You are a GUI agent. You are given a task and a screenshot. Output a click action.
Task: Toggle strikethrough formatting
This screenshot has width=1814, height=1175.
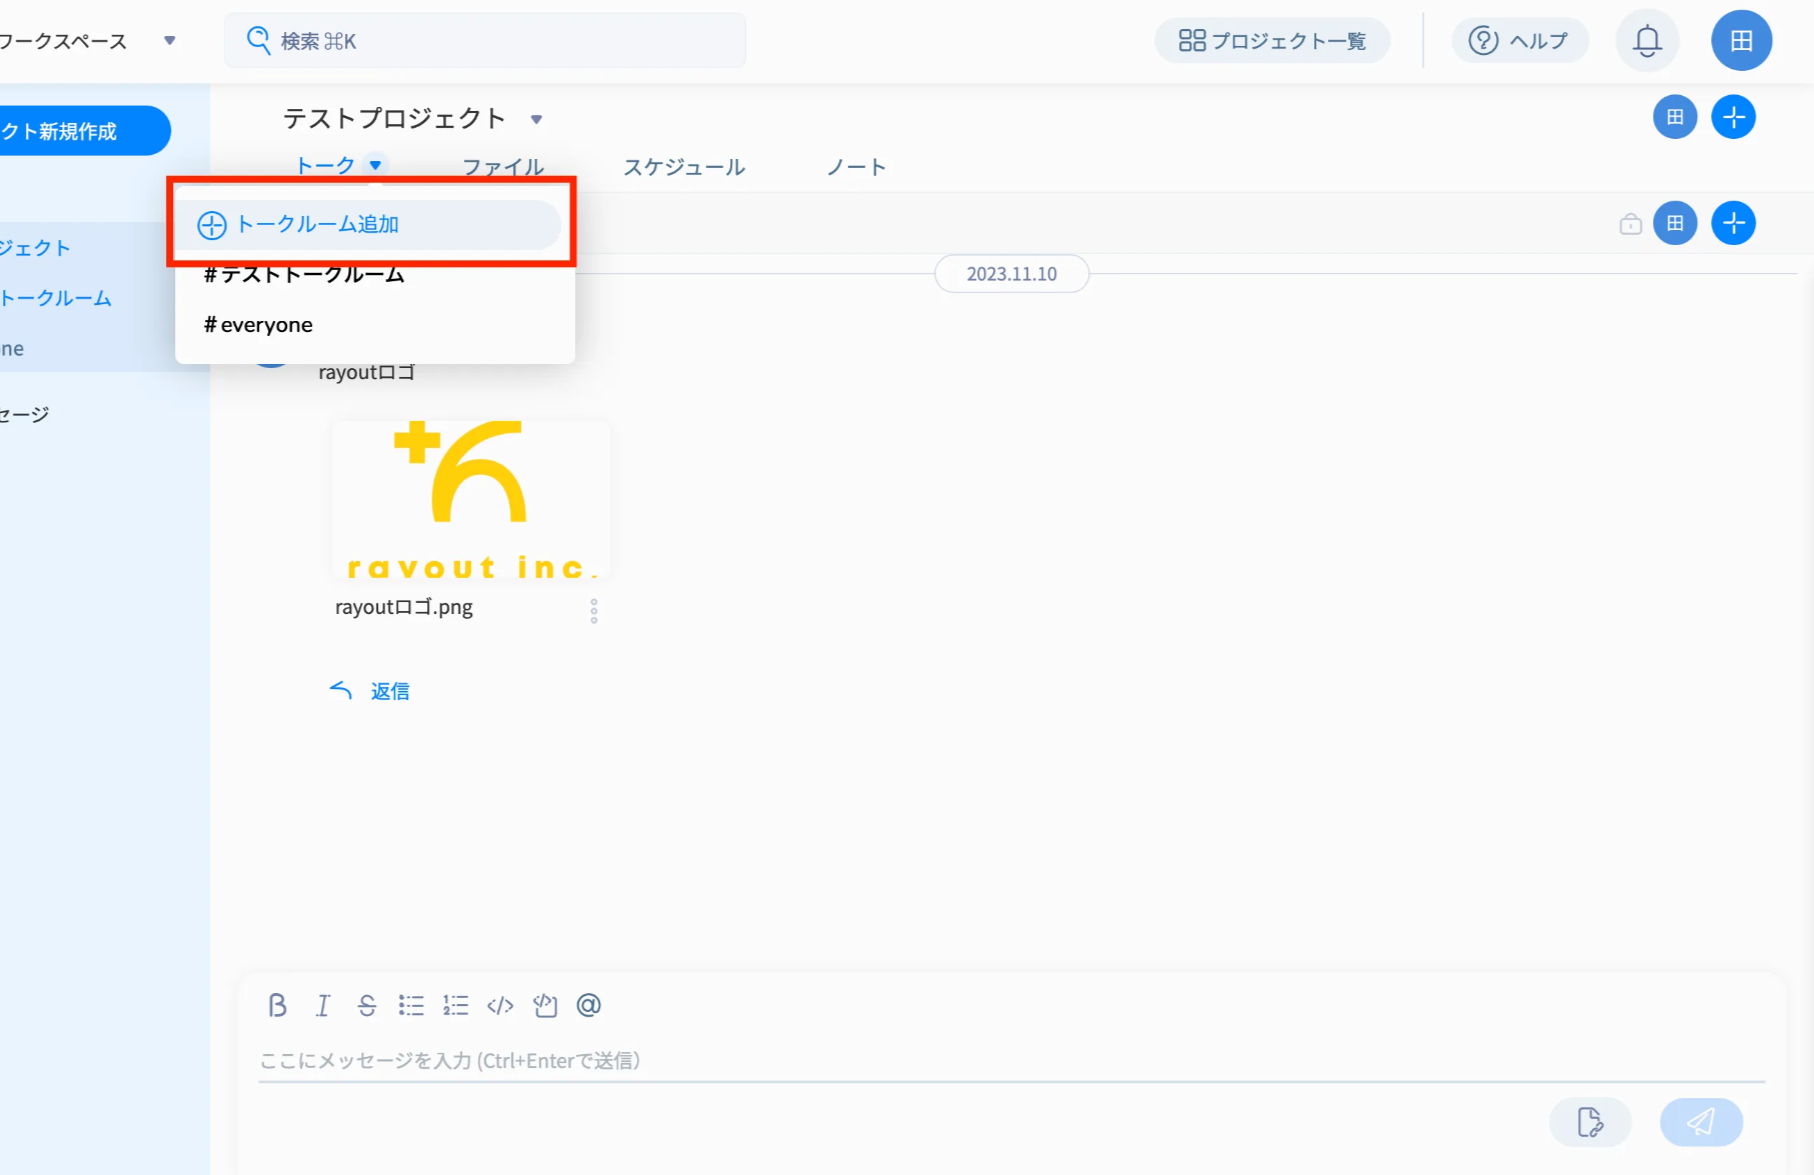click(x=367, y=1005)
